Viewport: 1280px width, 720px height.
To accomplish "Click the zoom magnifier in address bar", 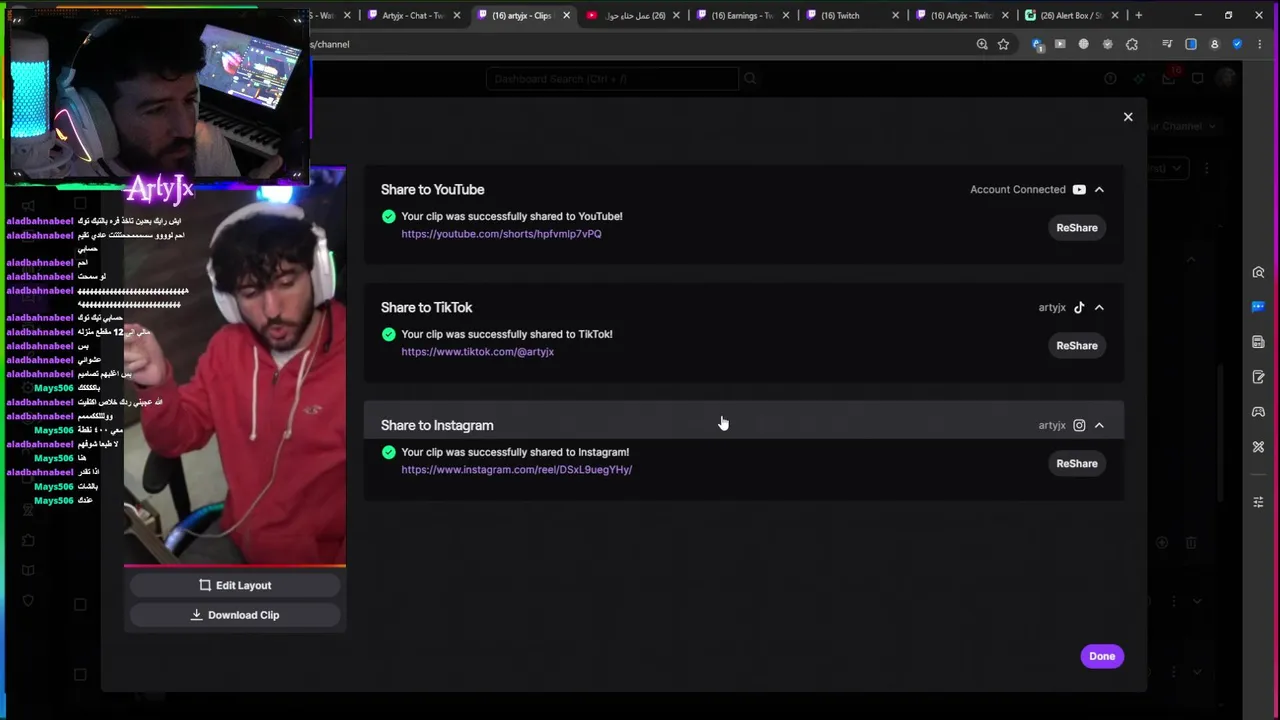I will (x=982, y=44).
